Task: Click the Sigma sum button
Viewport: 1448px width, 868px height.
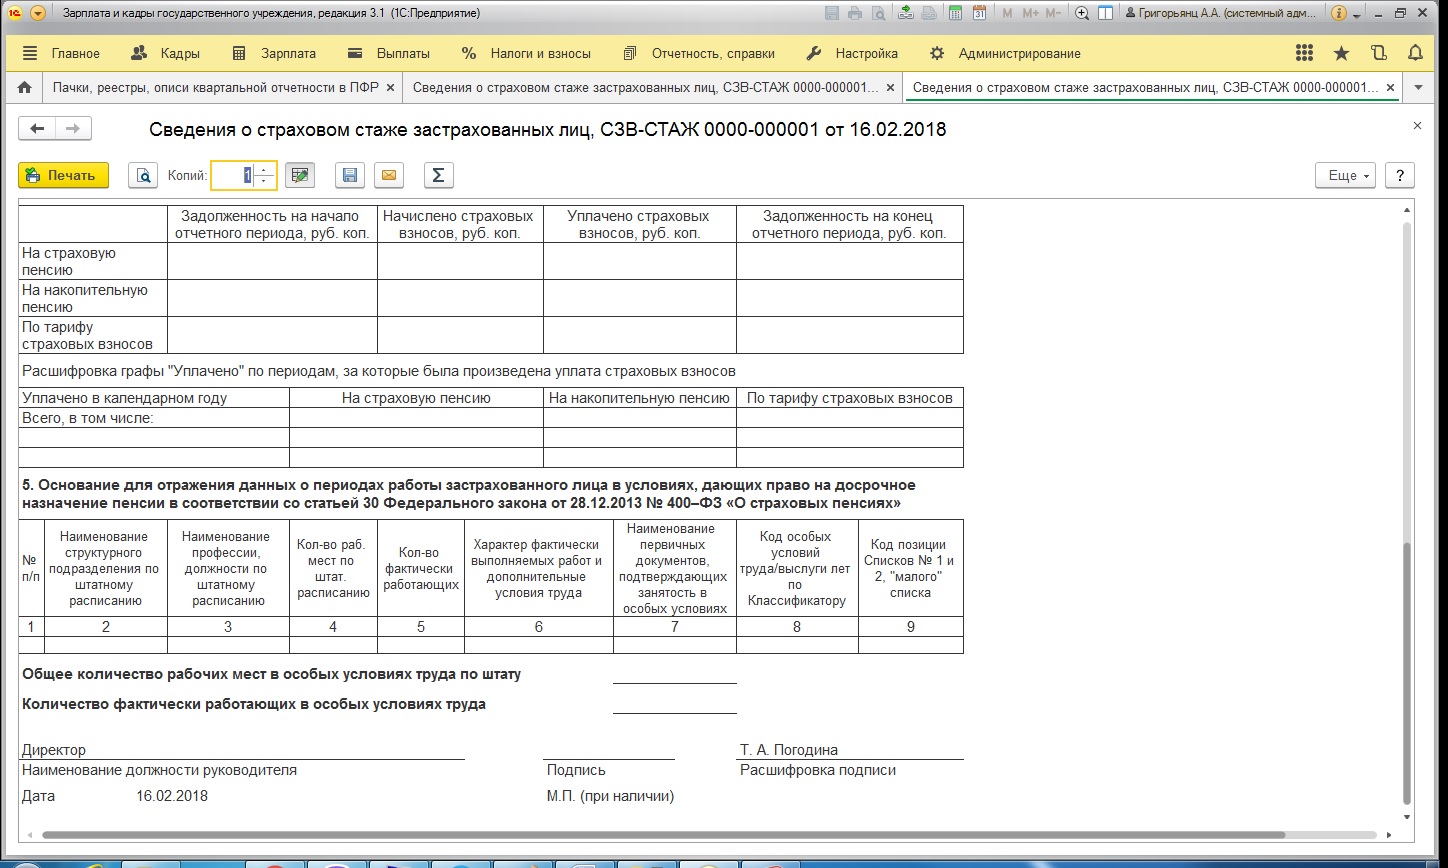Action: point(438,176)
